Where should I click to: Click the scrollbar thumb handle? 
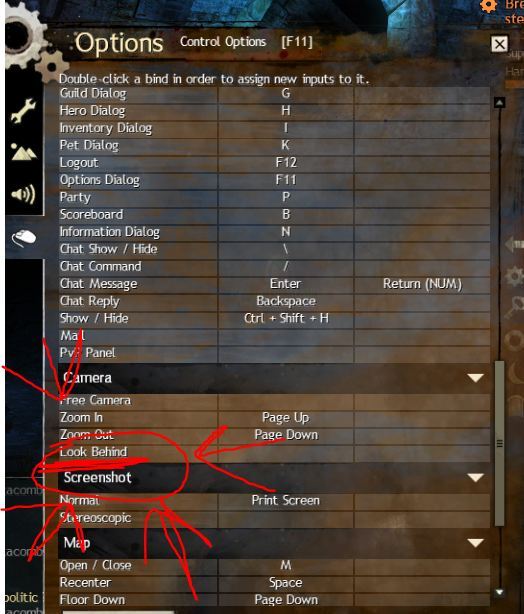click(499, 444)
